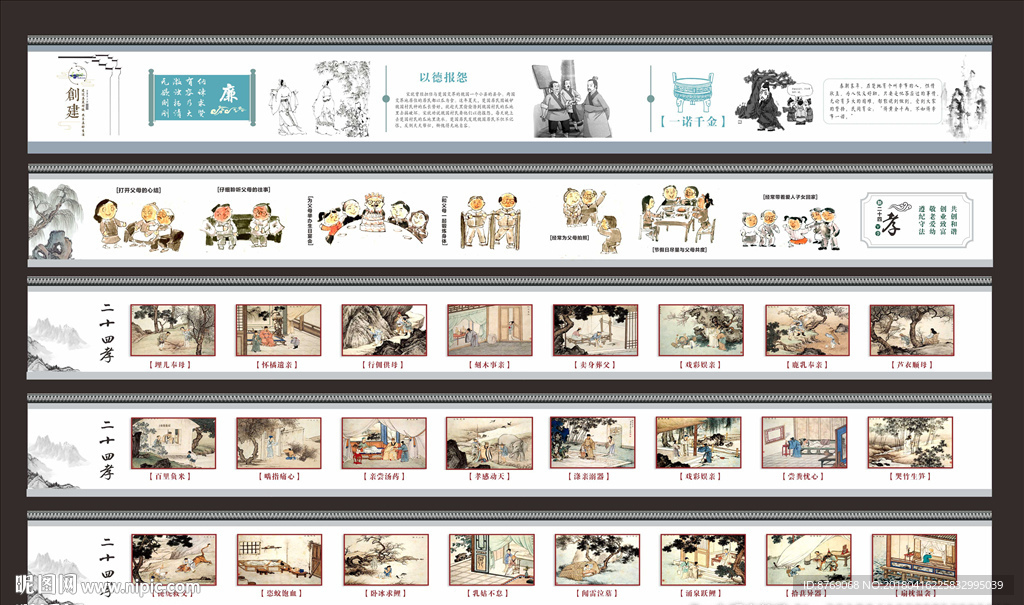Click the painting above 卧冰求鲤

386,559
